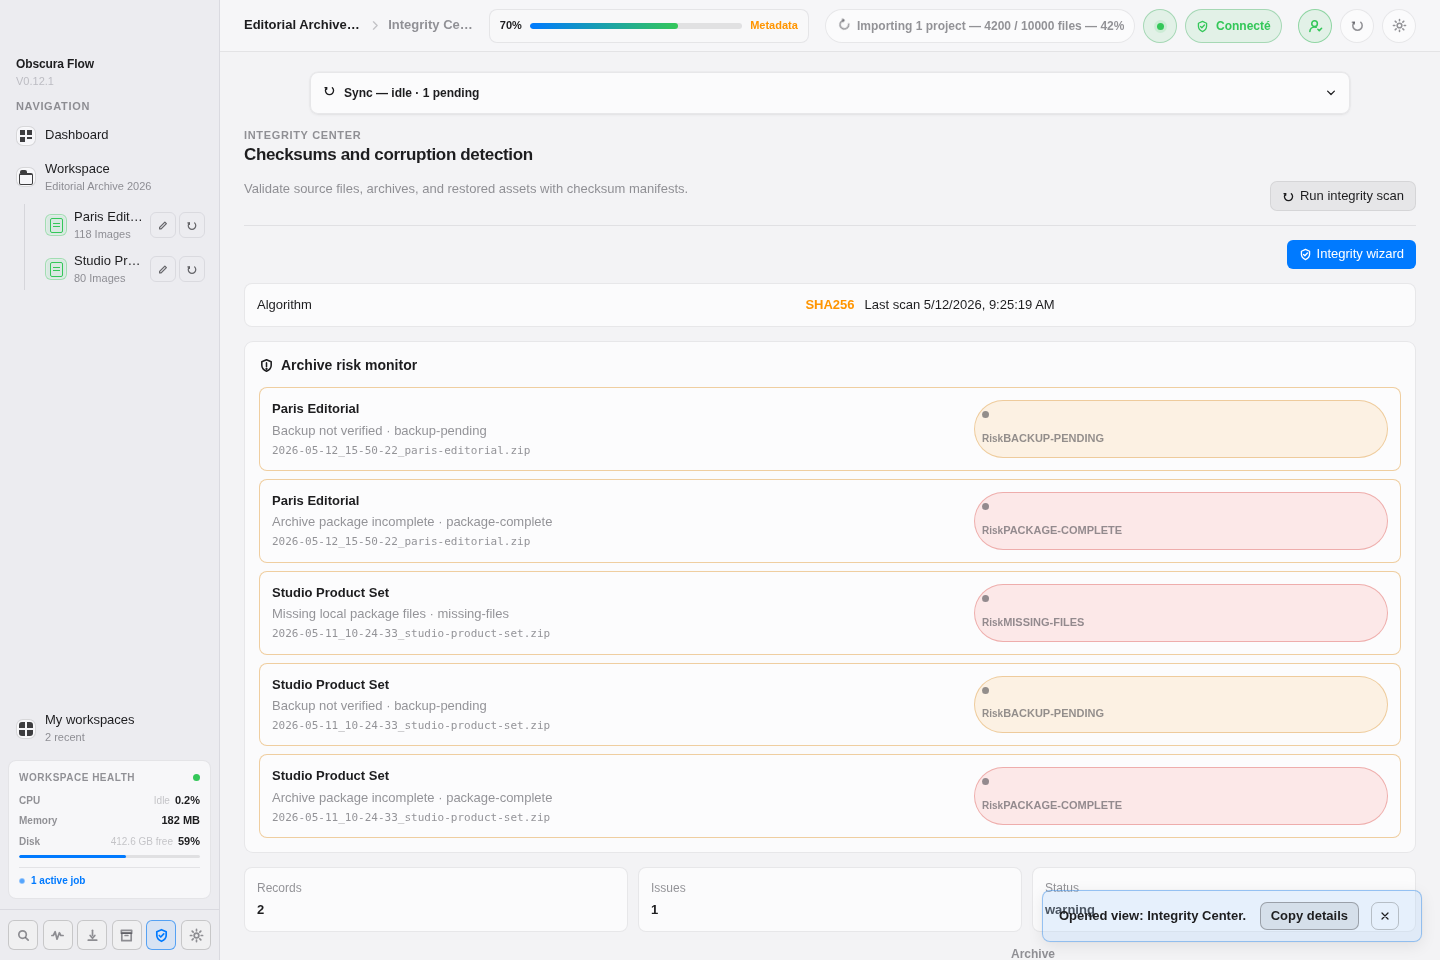The width and height of the screenshot is (1440, 960).
Task: Select Studio Product Set archive package incomplete row
Action: point(830,796)
